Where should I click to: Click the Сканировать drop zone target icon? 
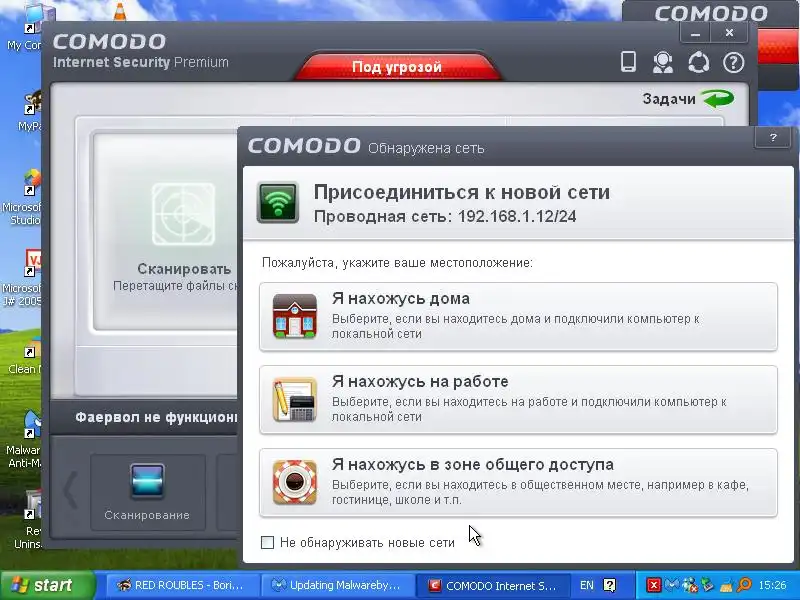tap(183, 214)
